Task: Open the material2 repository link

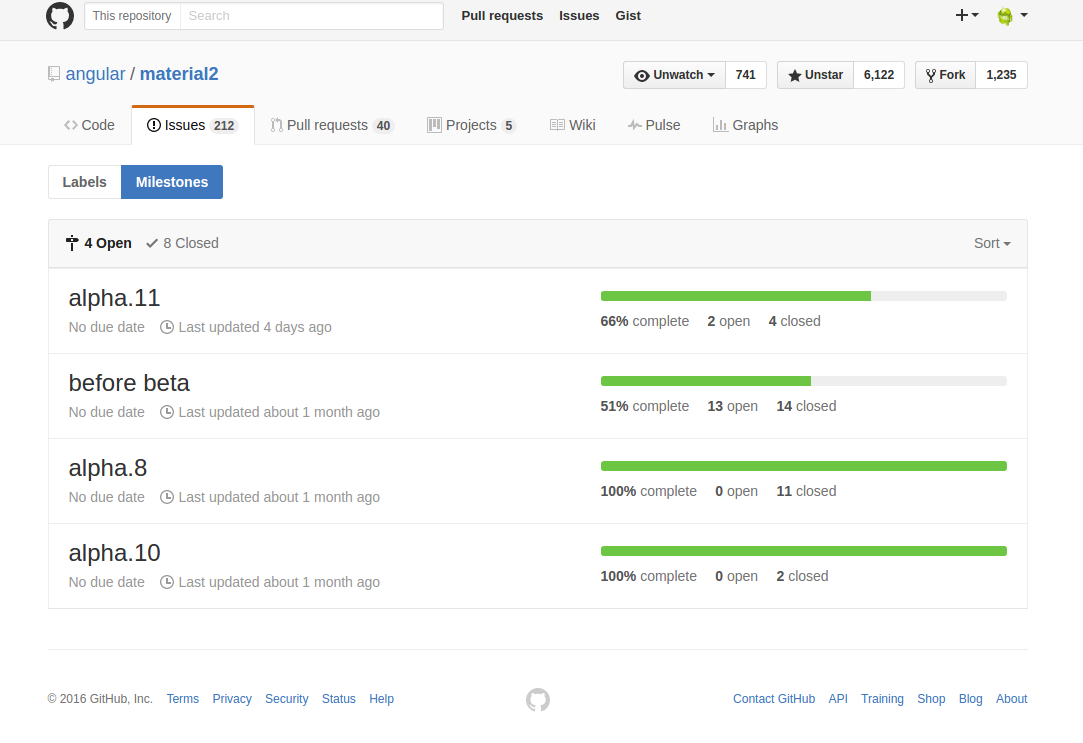Action: pos(179,74)
